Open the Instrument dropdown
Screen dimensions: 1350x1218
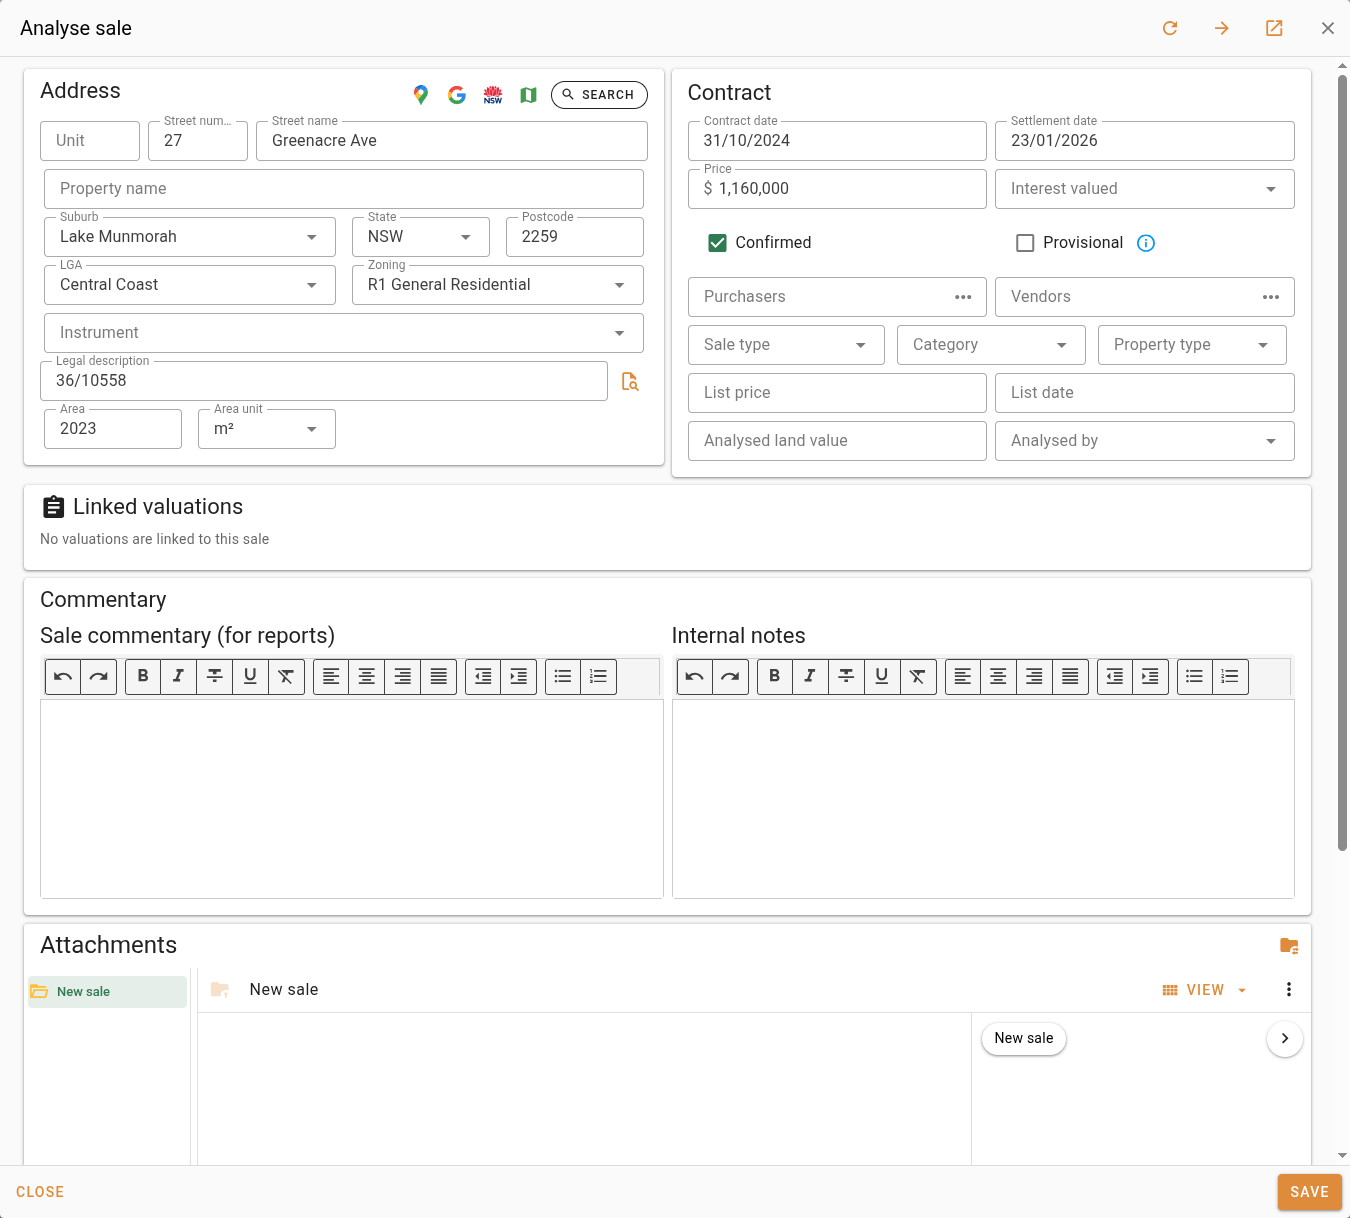pos(344,333)
